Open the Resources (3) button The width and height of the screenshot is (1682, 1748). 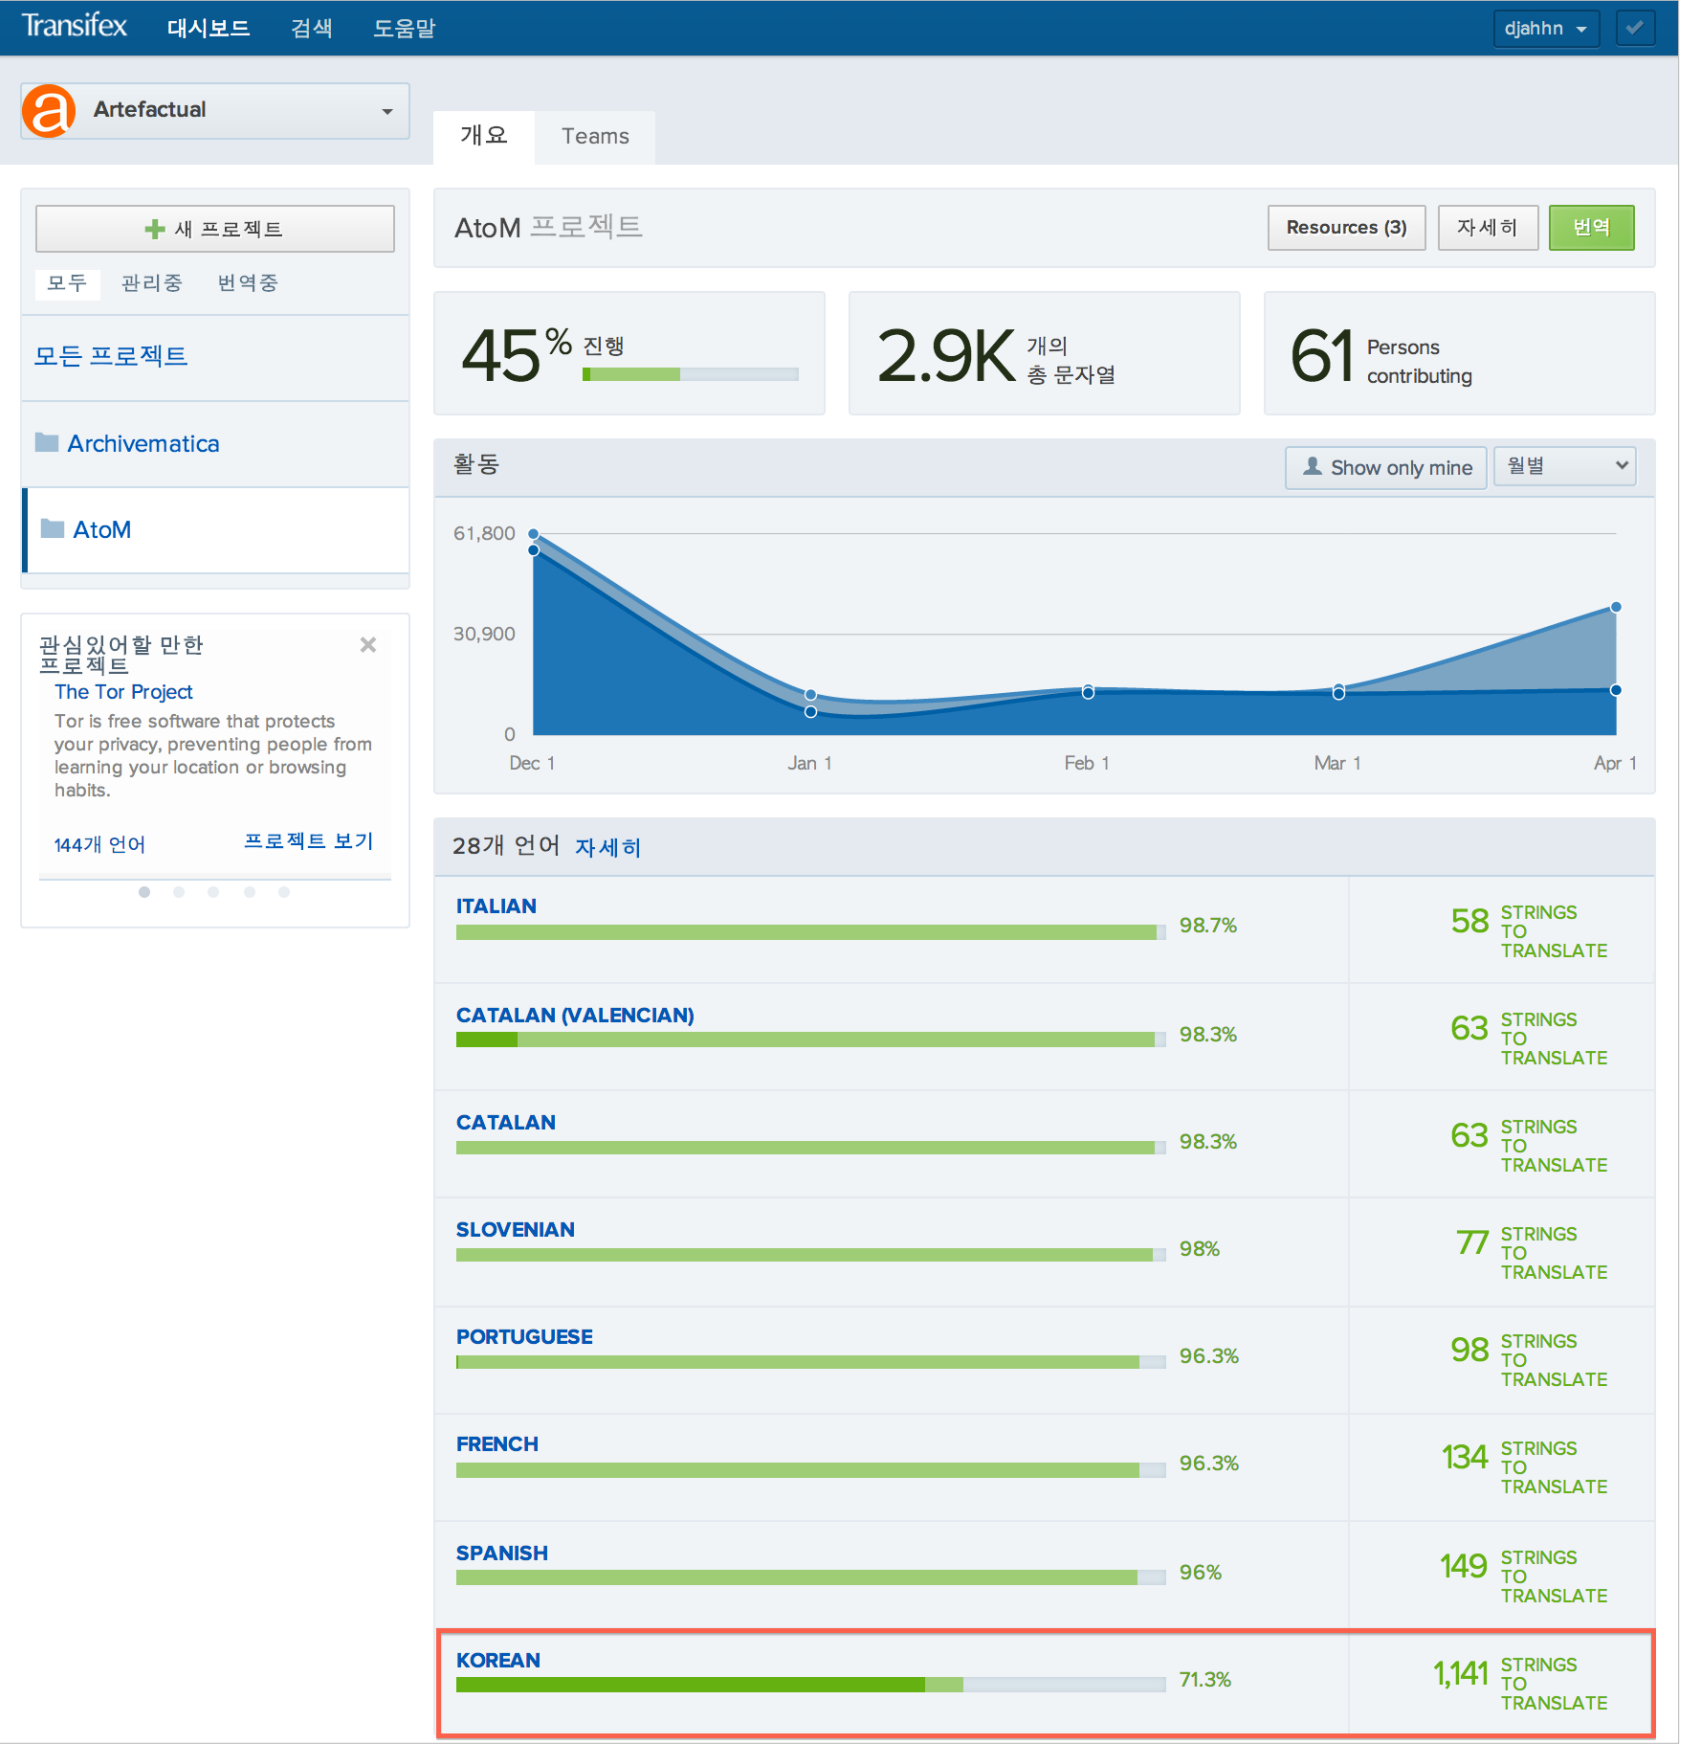click(1346, 227)
